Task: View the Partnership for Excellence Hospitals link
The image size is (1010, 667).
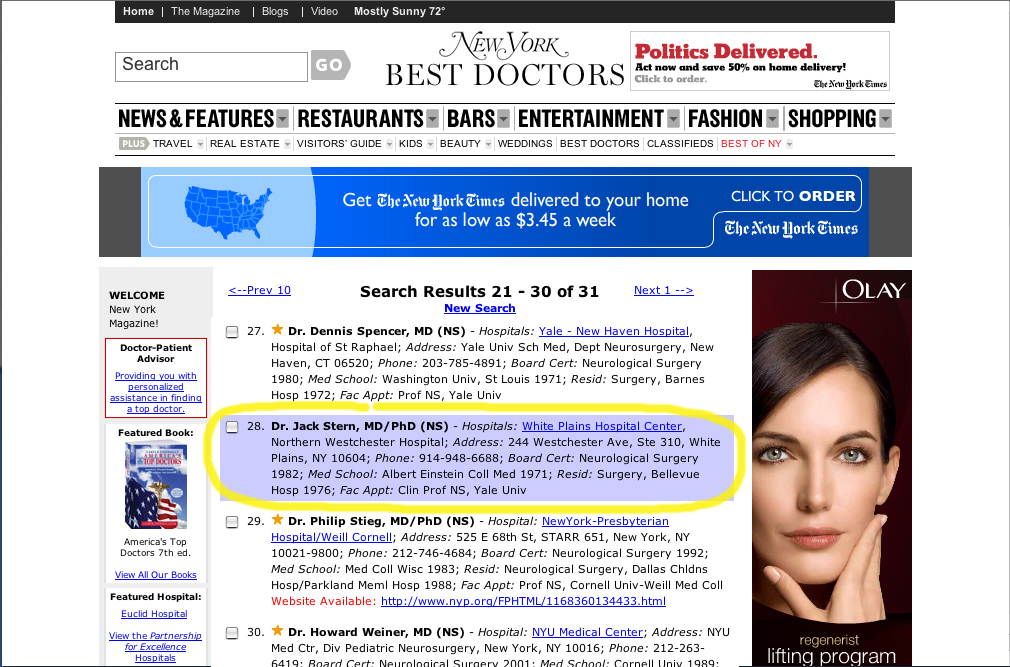Action: (155, 647)
